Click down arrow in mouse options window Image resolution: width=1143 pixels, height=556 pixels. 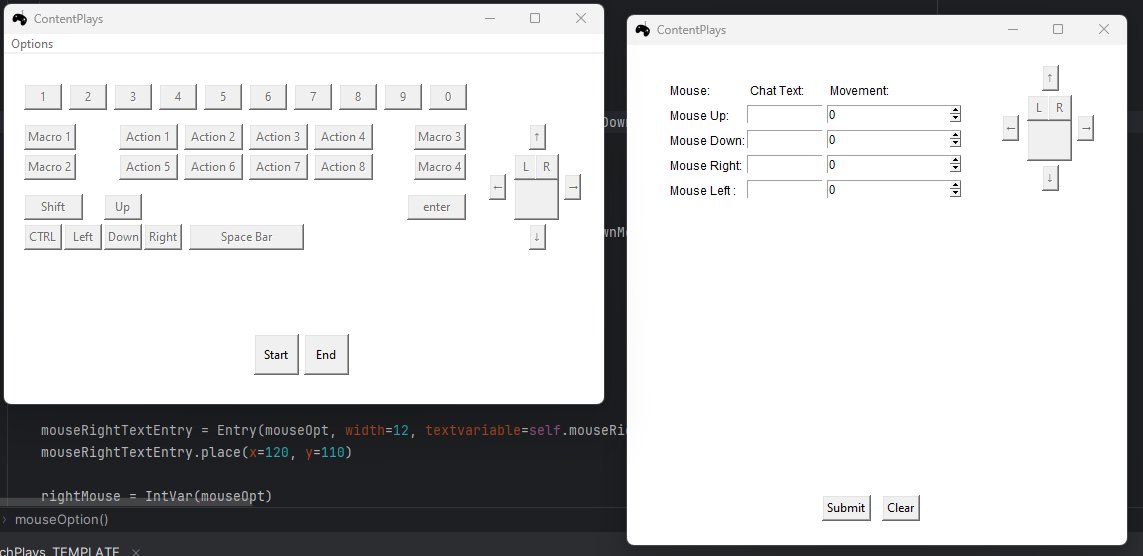click(x=1050, y=178)
